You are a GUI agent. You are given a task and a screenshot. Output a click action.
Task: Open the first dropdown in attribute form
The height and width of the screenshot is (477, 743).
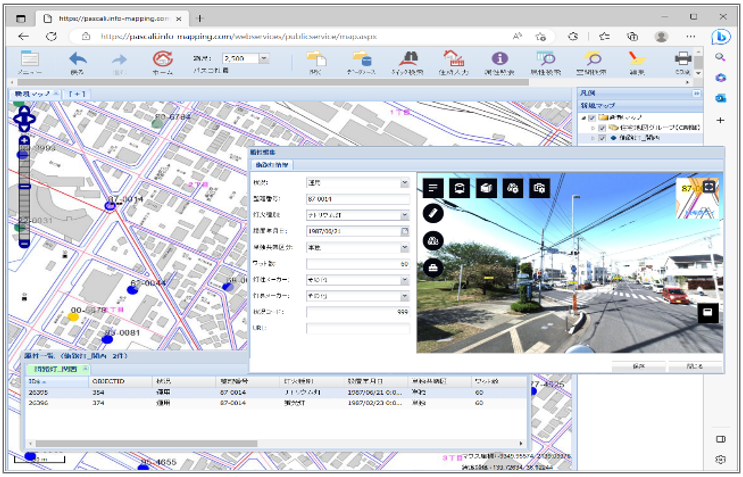(404, 184)
